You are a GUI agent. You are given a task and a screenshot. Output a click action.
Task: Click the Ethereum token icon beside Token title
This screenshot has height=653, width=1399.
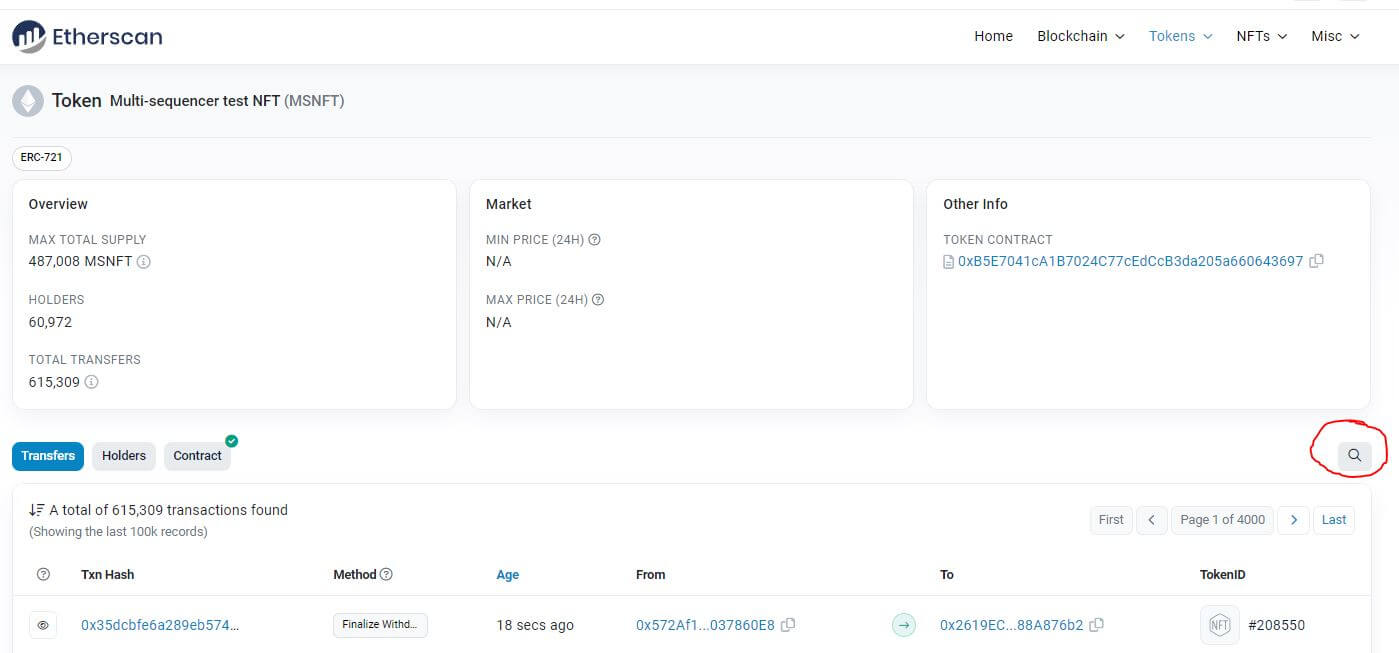[27, 101]
